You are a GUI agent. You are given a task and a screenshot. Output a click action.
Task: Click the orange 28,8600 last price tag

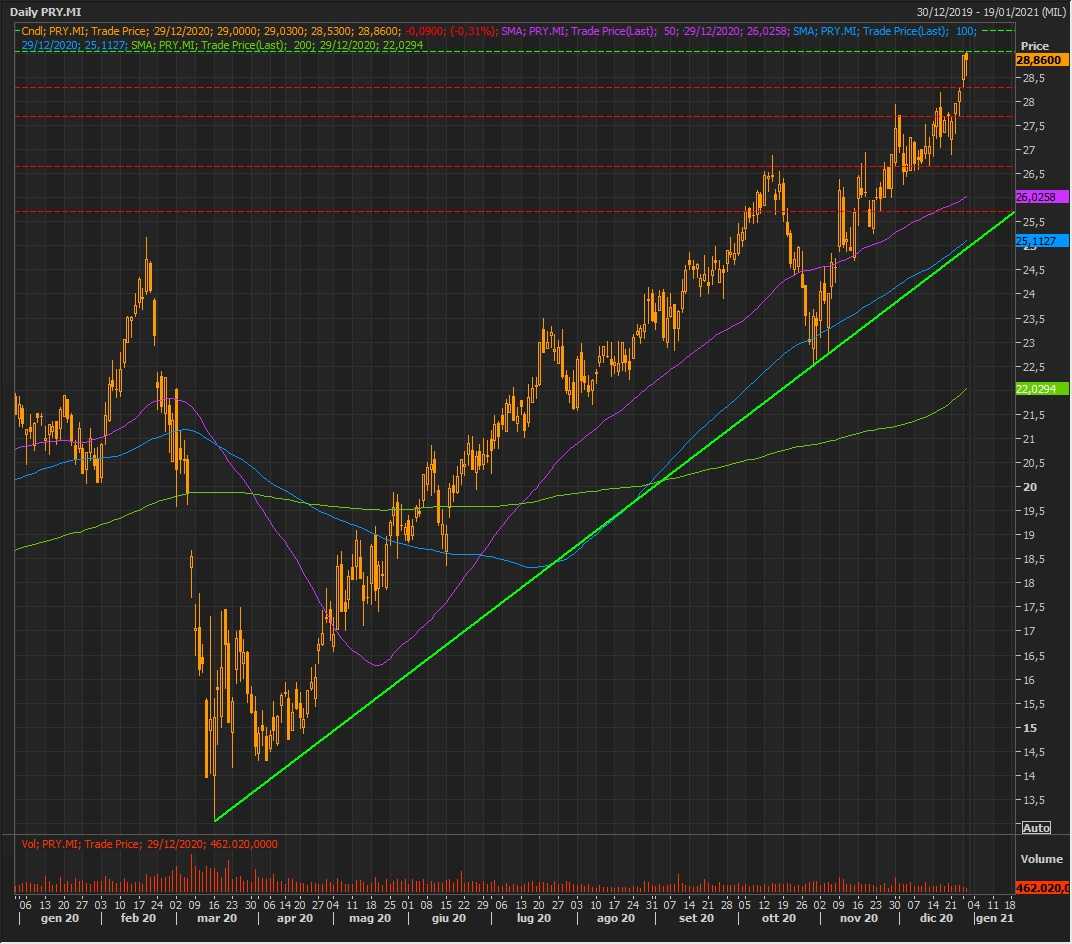[1041, 60]
